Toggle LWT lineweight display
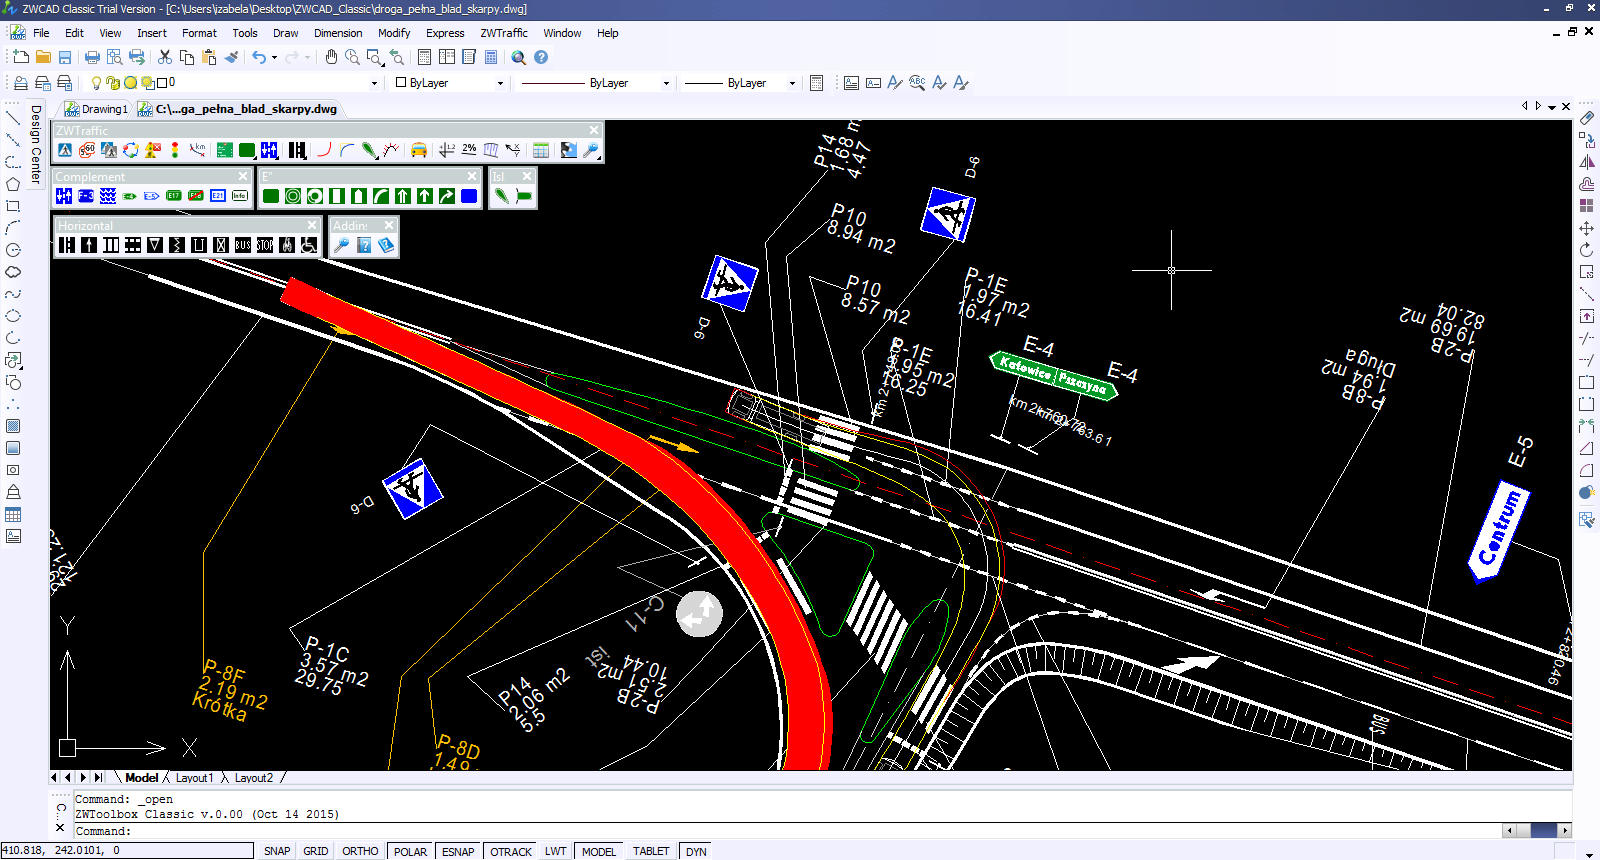This screenshot has height=860, width=1600. [x=556, y=851]
